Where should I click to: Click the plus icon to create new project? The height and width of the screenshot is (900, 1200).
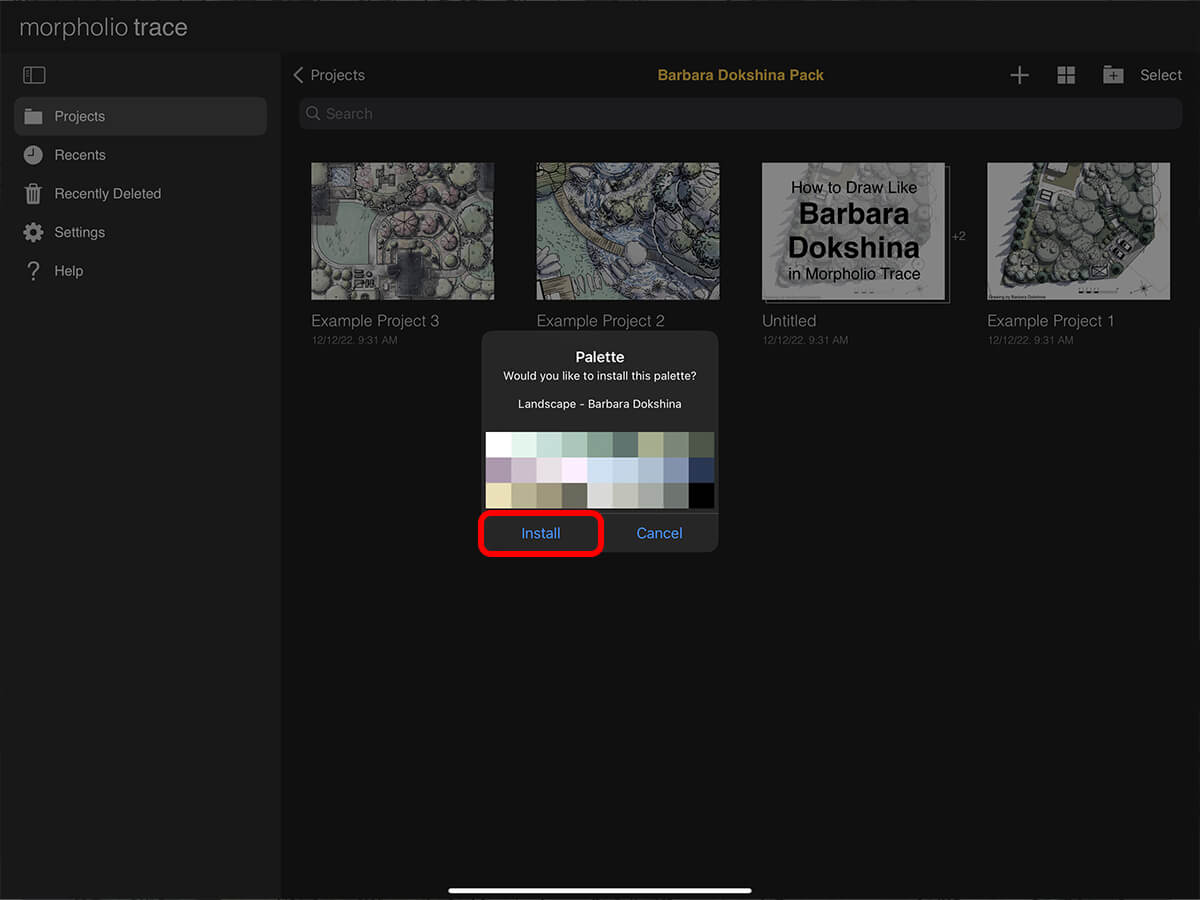pos(1019,74)
